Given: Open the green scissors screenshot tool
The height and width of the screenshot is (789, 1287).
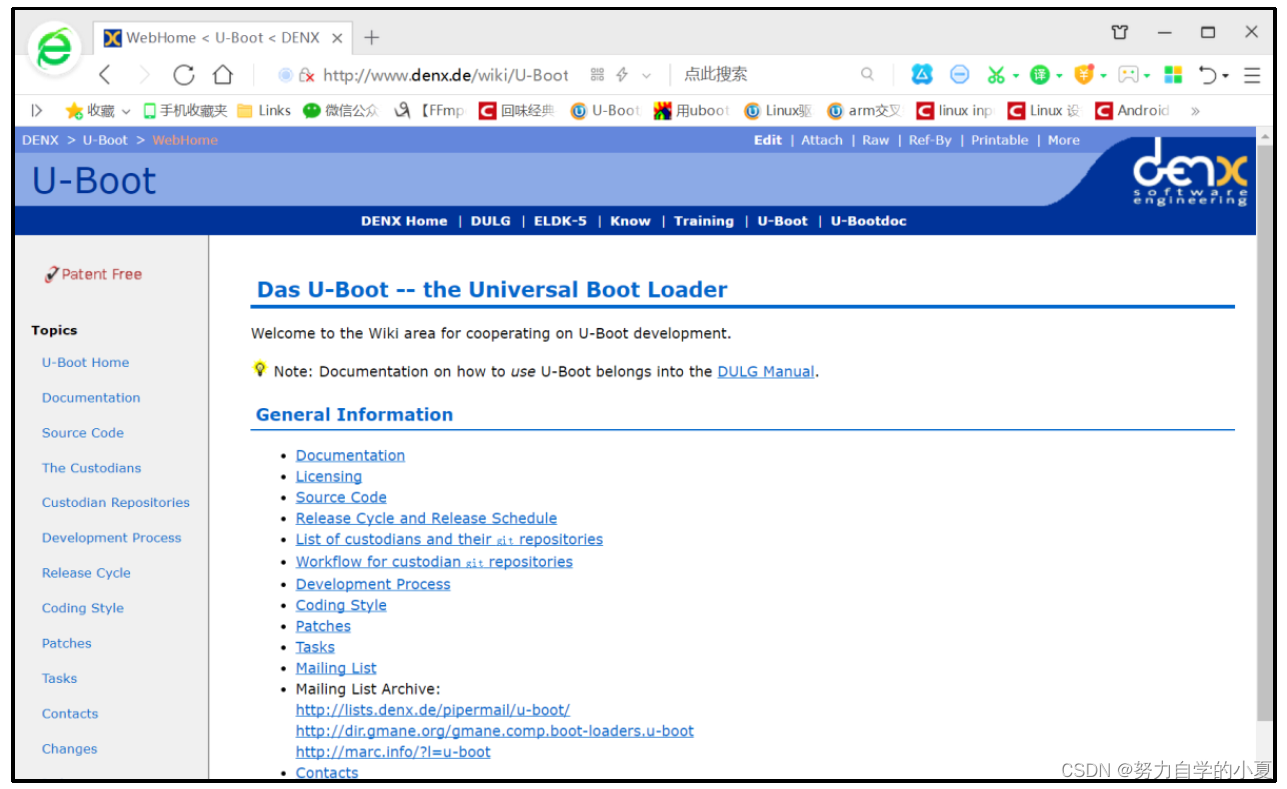Looking at the screenshot, I should [995, 74].
